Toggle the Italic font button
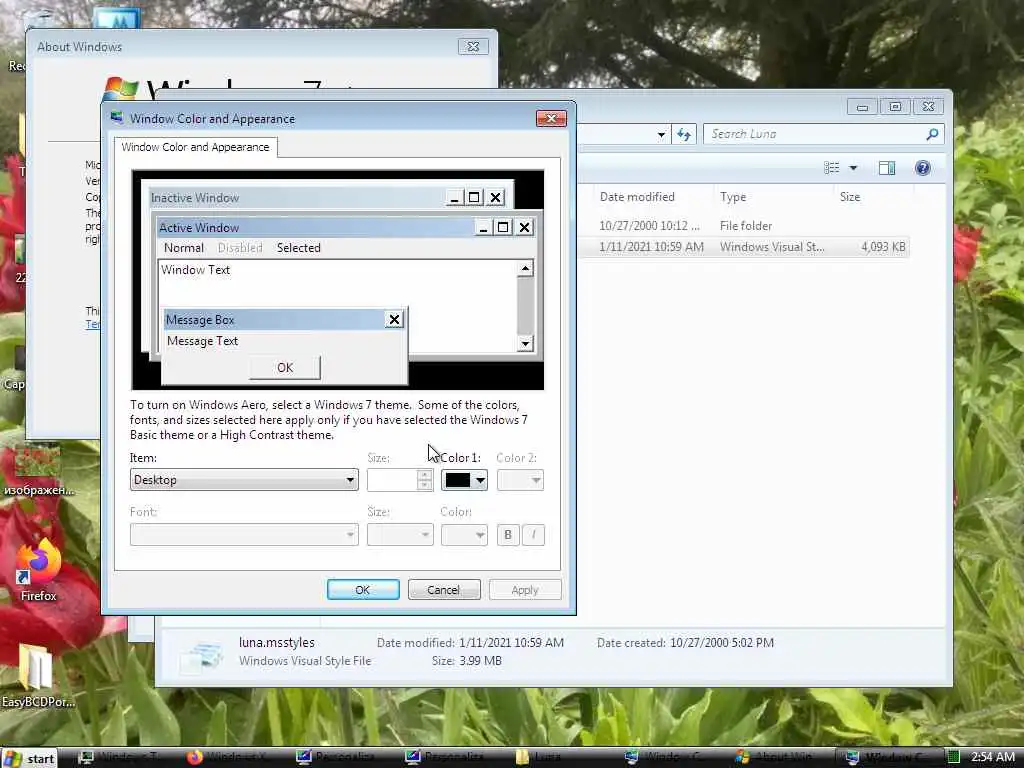1024x768 pixels. tap(533, 535)
